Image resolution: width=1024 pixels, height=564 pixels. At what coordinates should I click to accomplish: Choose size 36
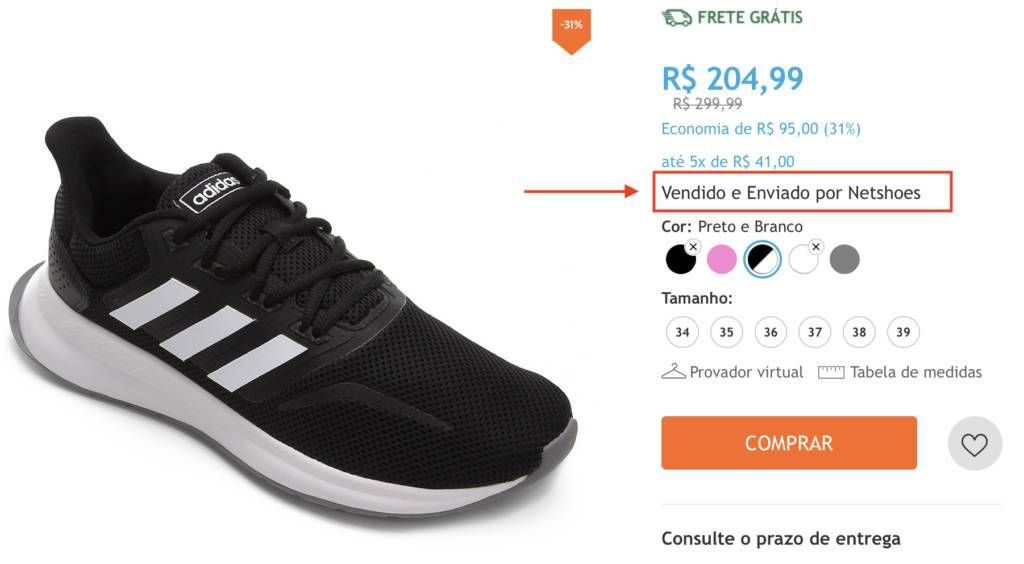(x=771, y=332)
